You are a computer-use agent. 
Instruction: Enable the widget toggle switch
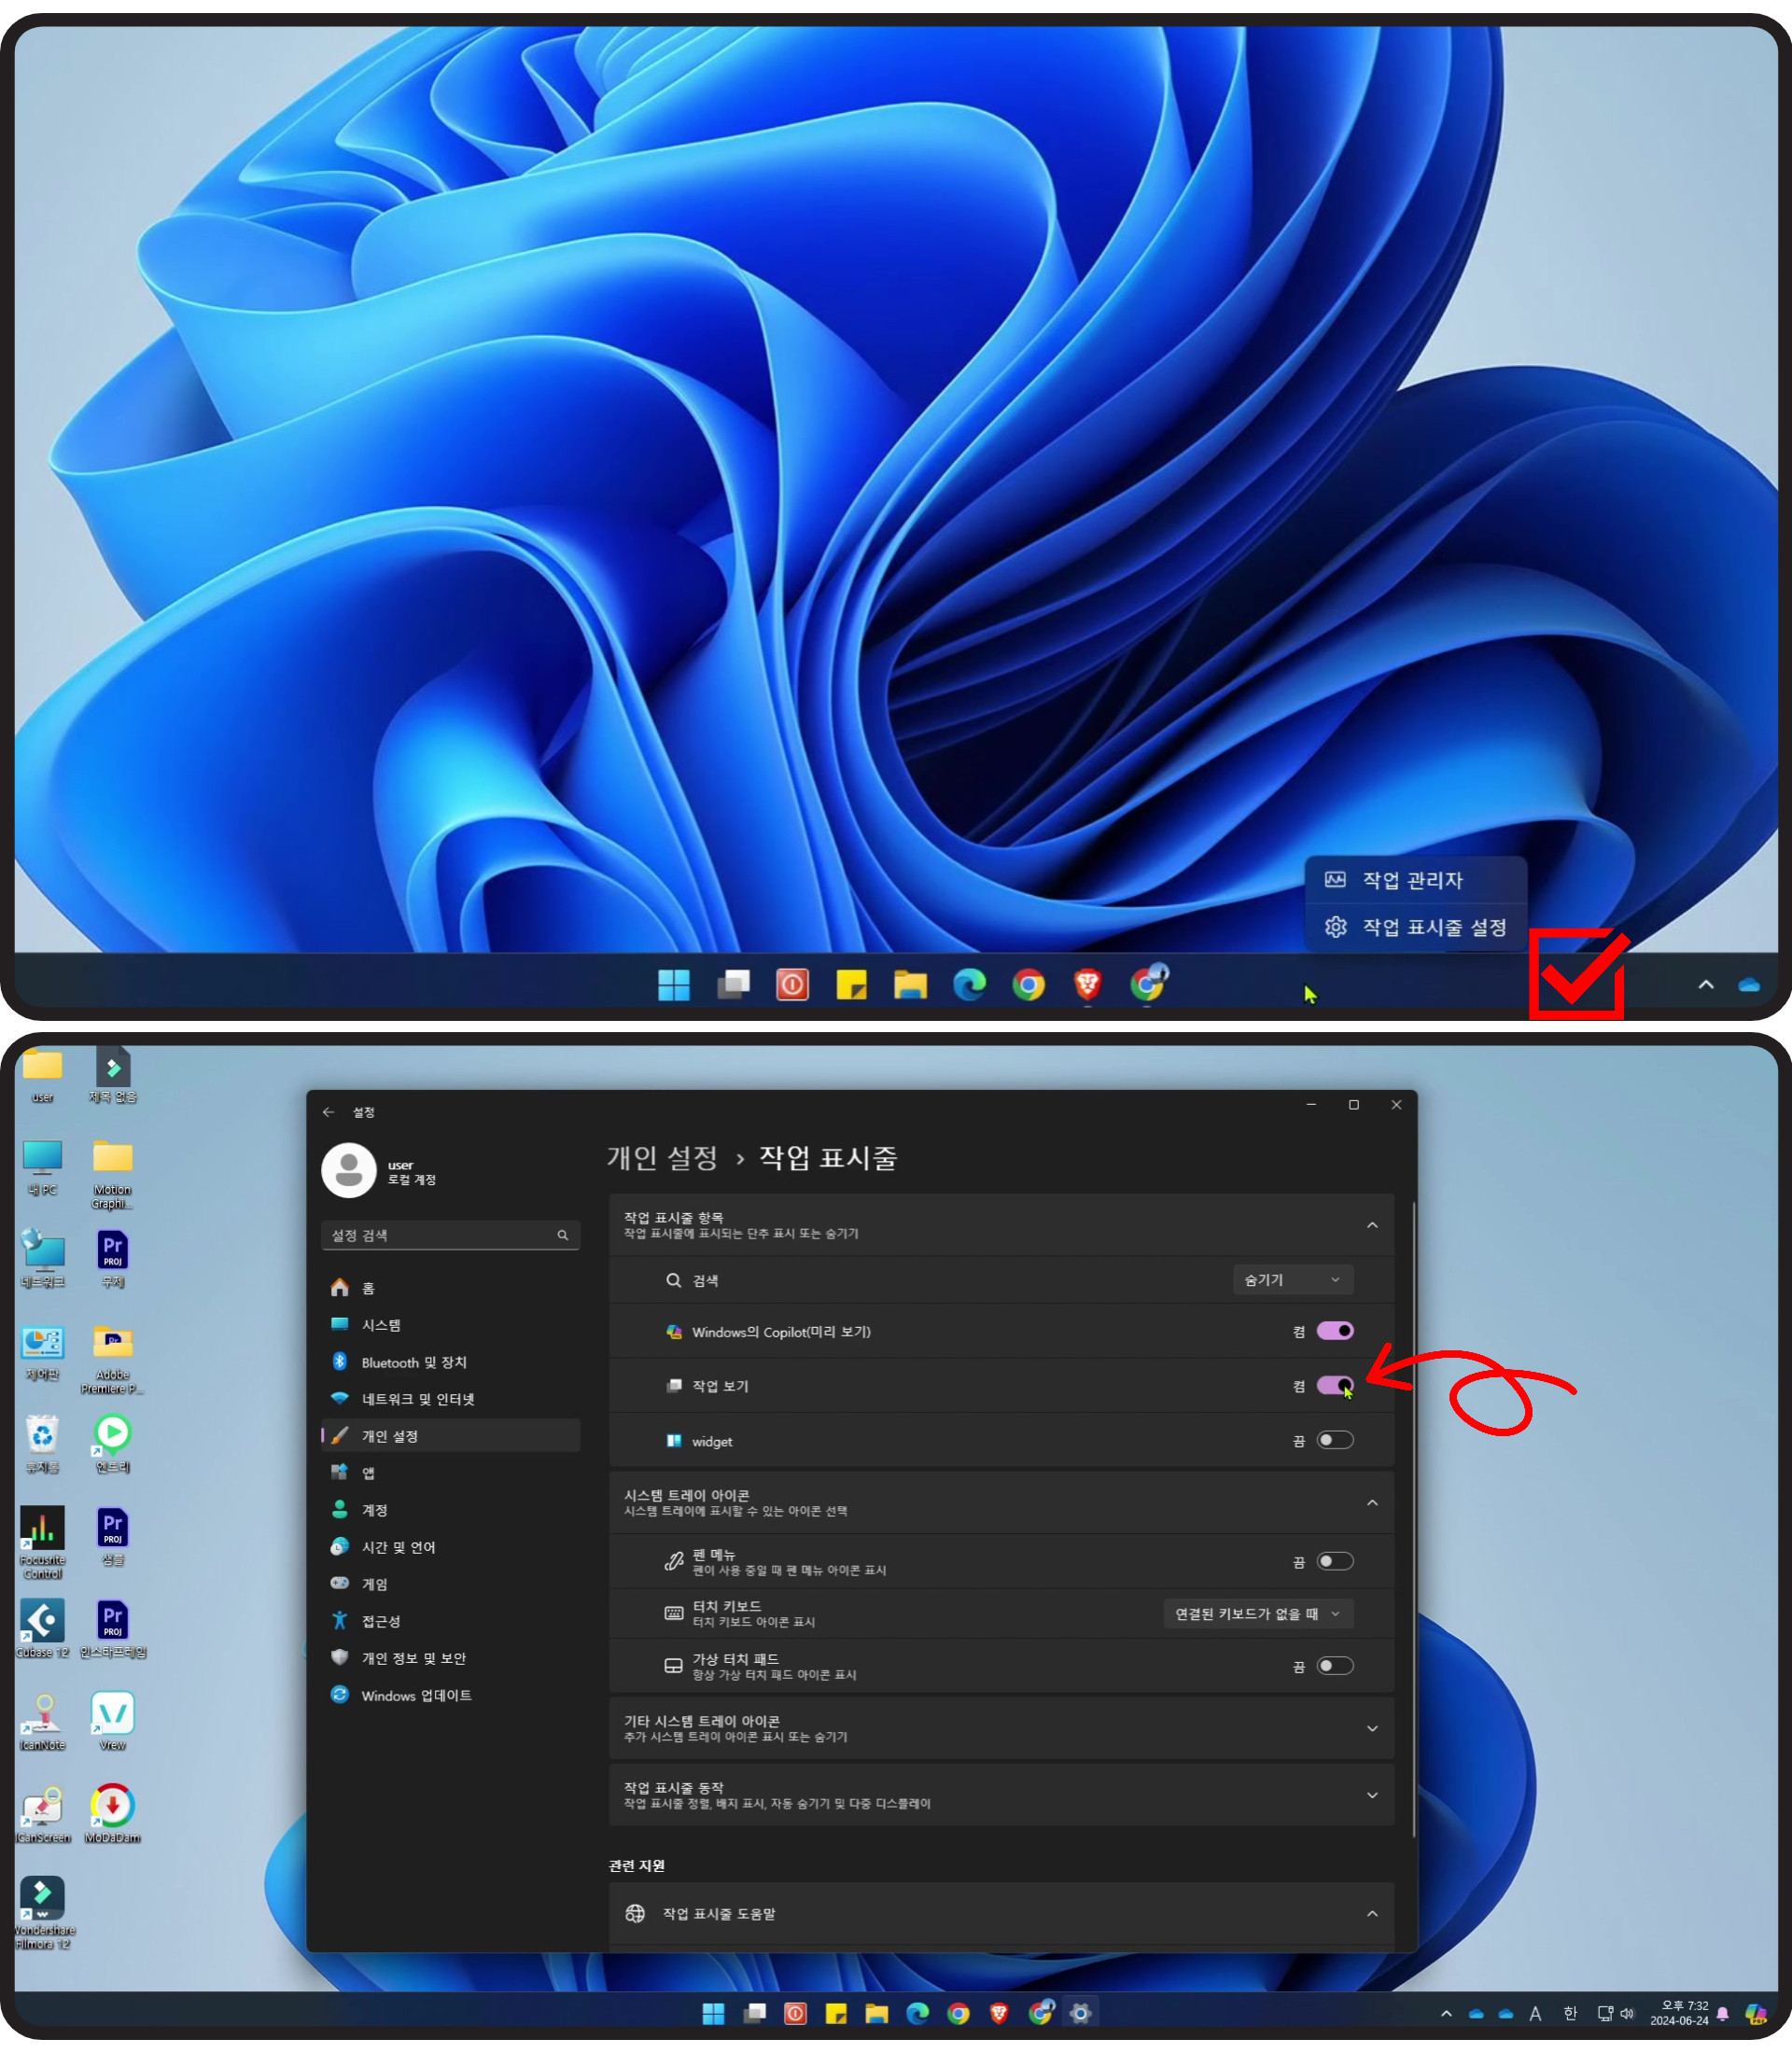[1334, 1440]
